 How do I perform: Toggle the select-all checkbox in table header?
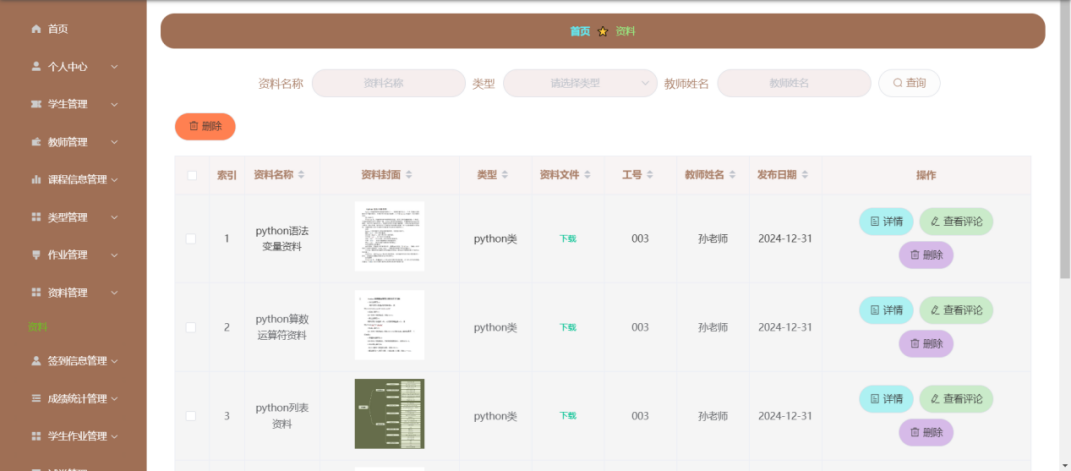tap(192, 176)
